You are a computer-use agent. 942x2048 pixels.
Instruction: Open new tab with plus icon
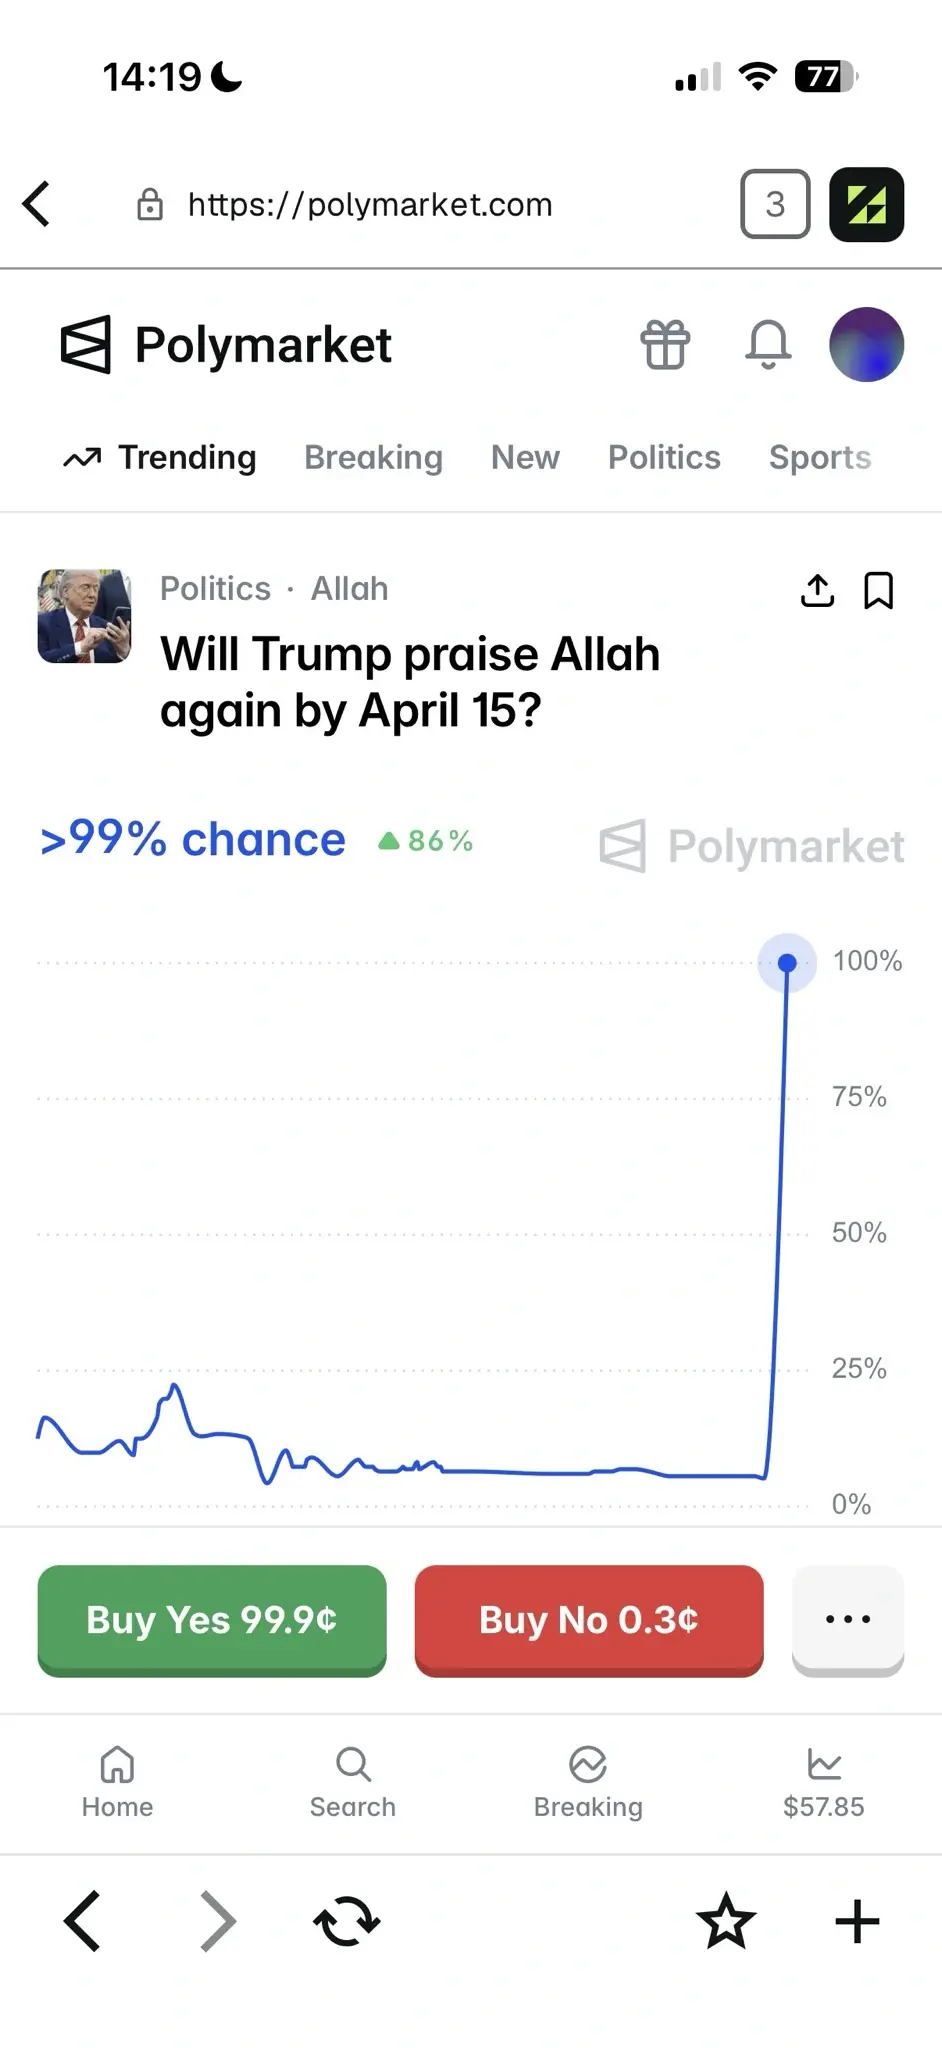(857, 1921)
